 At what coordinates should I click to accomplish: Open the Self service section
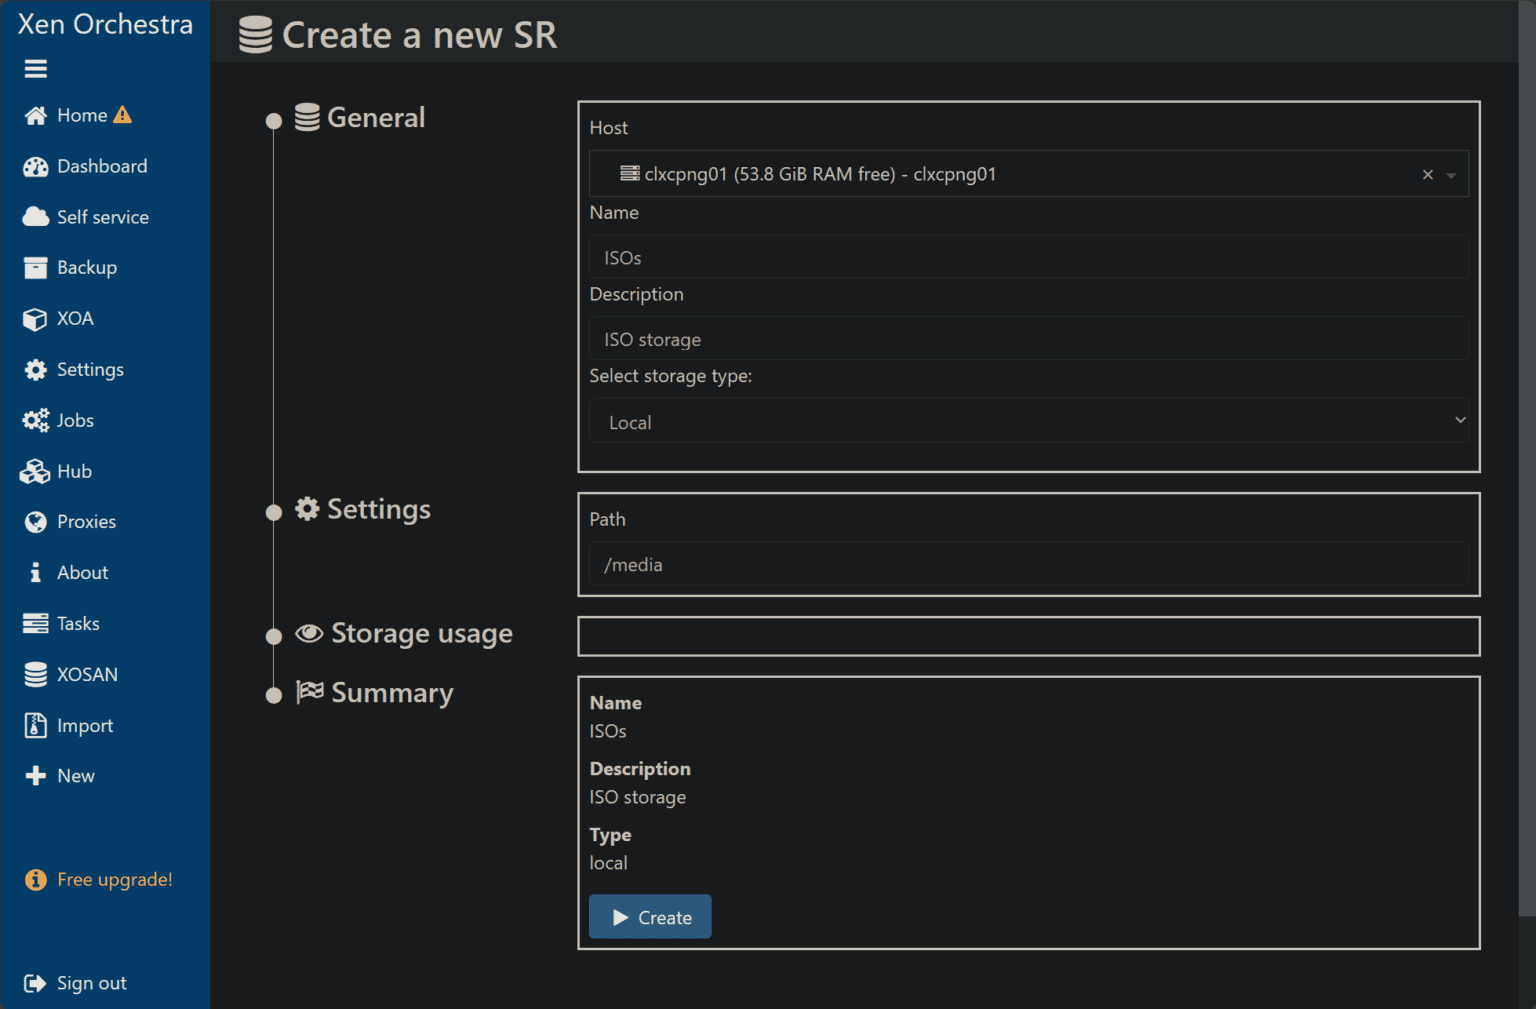click(102, 217)
